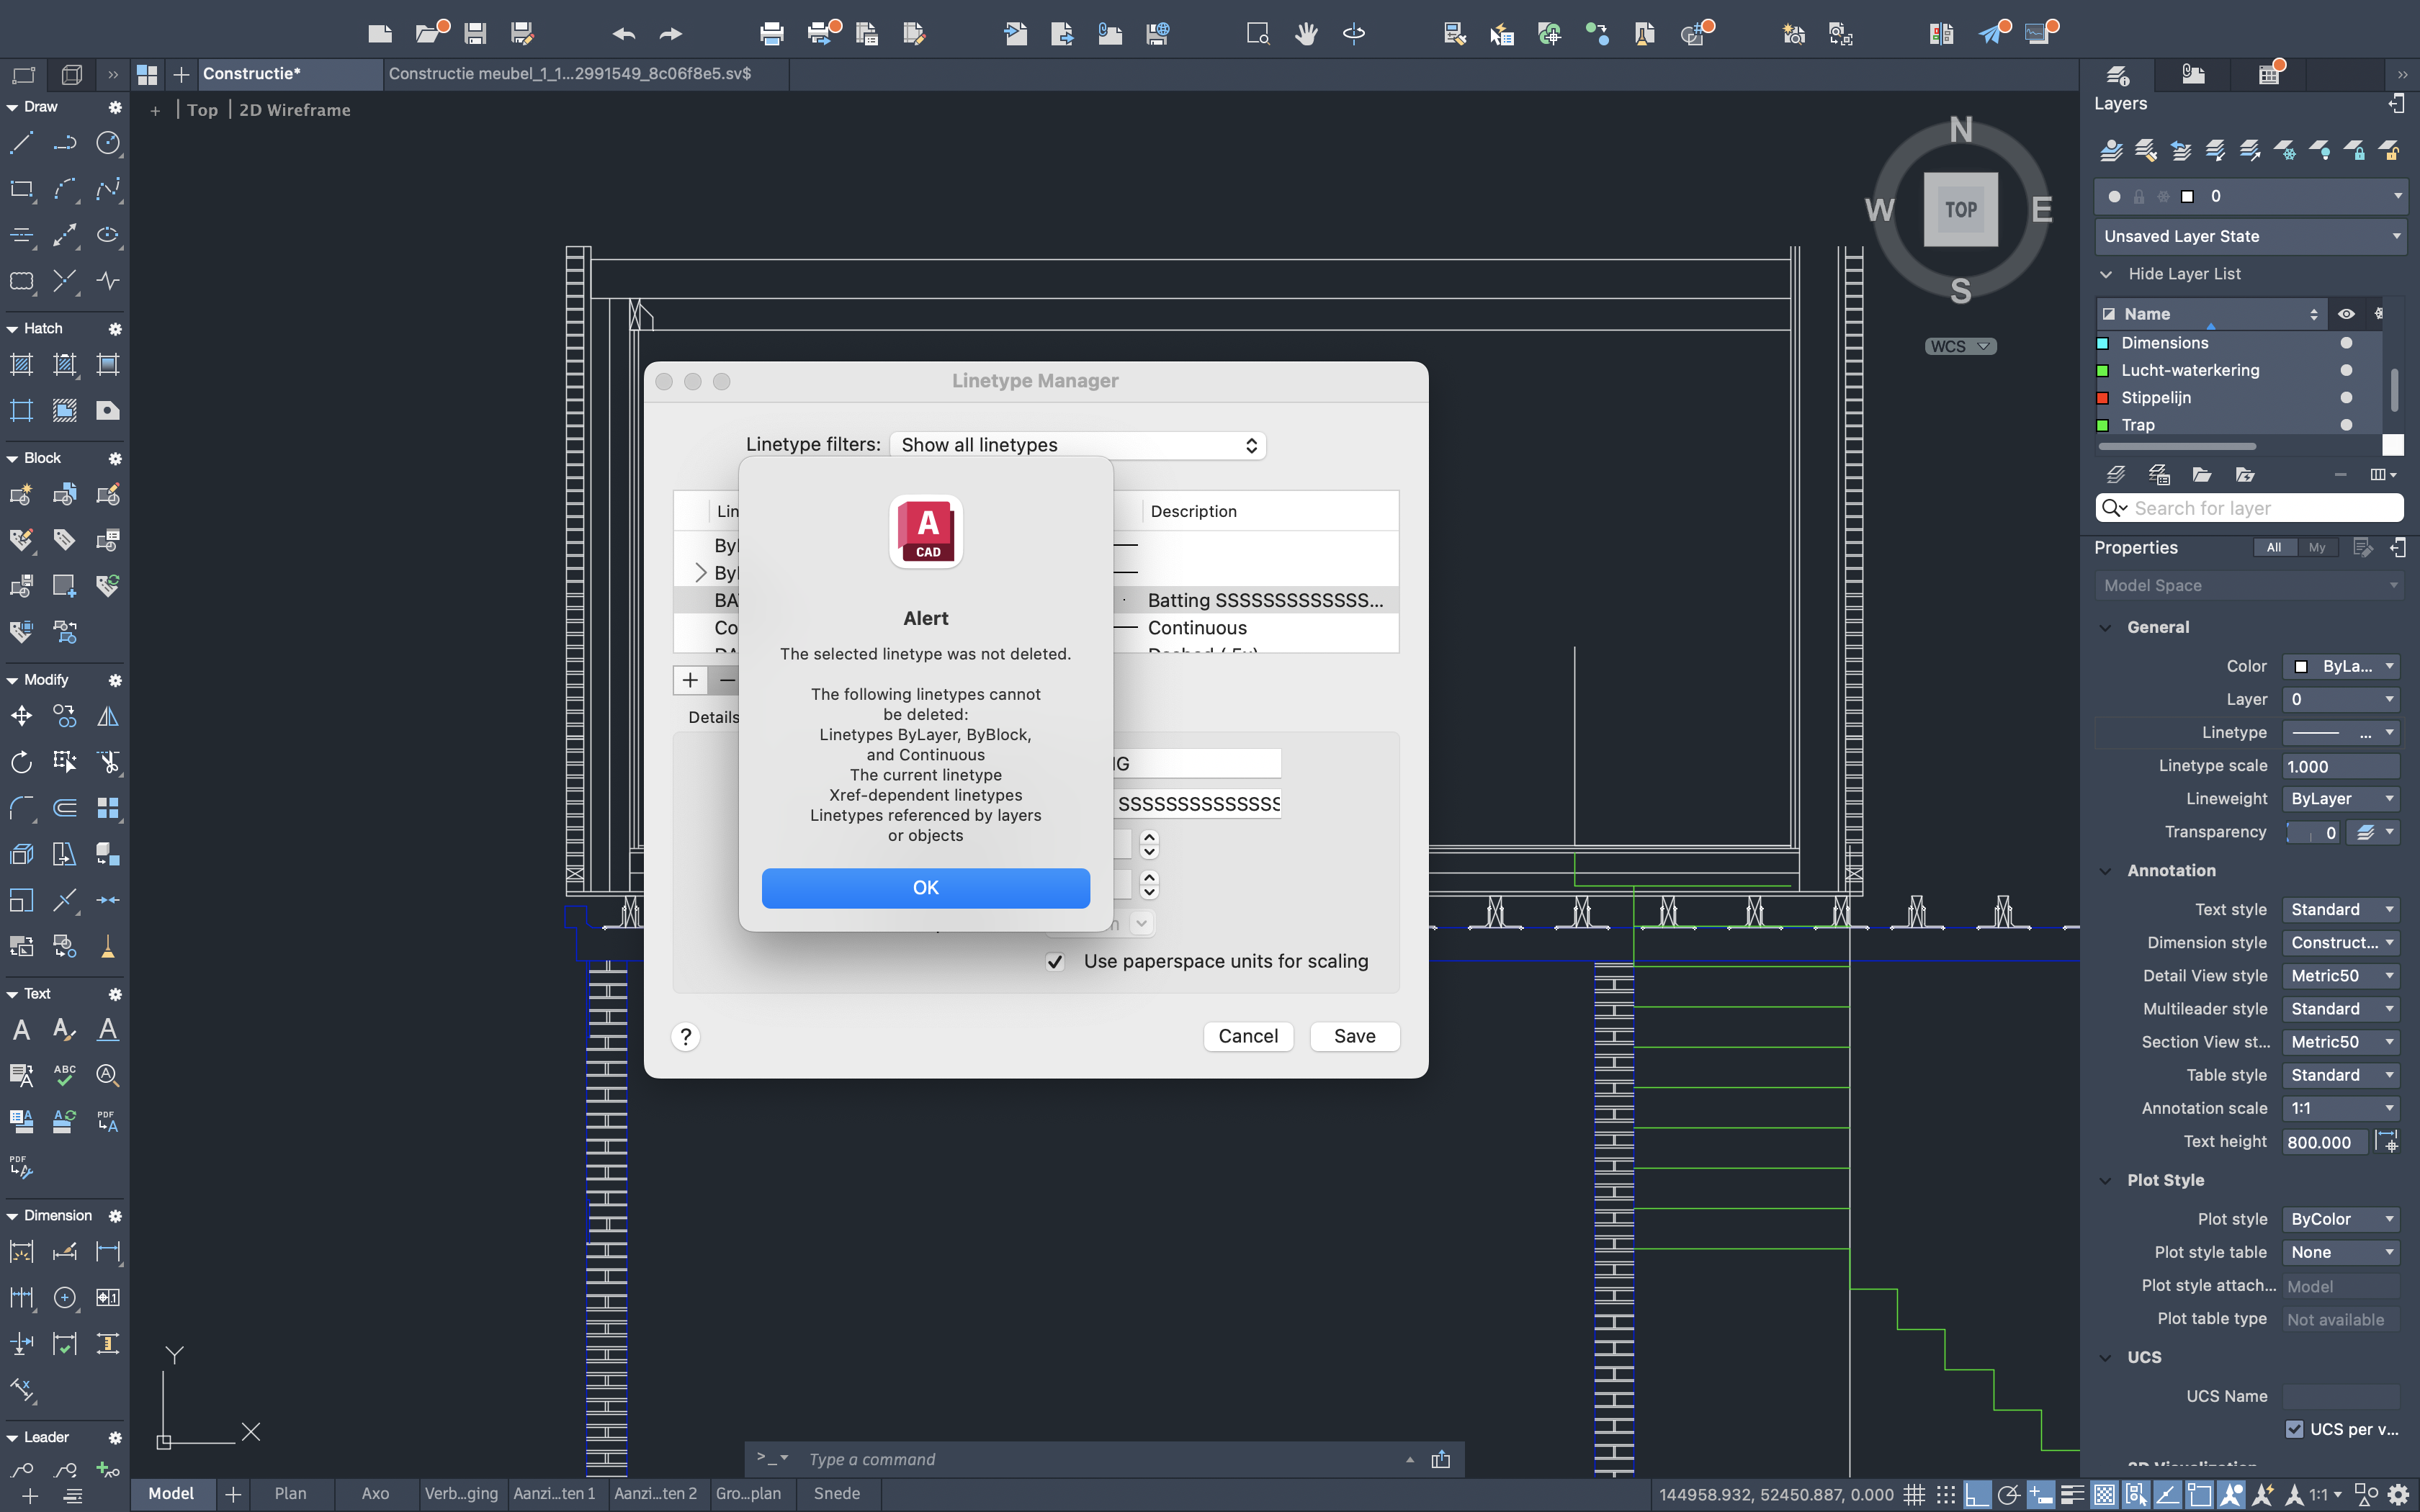Open the Color swatch in Properties panel
Screen dimensions: 2420x1512
pyautogui.click(x=2302, y=666)
